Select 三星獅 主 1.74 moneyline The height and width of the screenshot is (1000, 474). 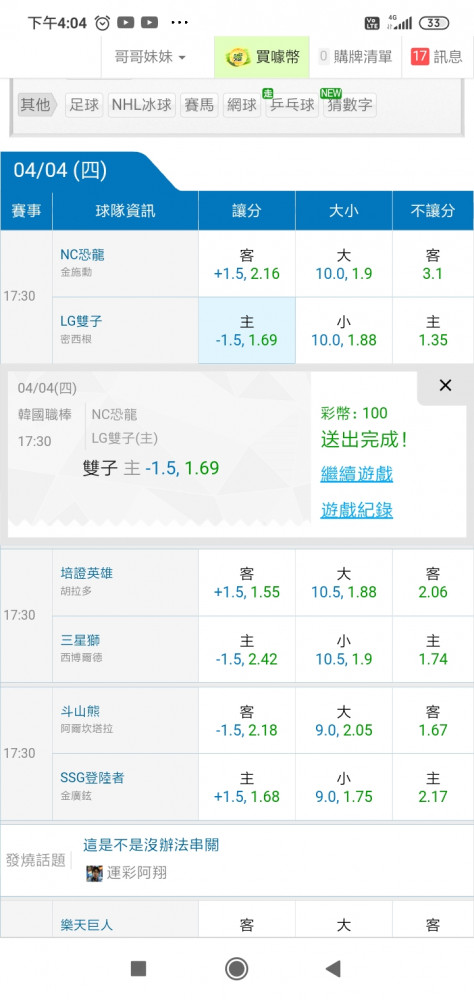tap(433, 649)
